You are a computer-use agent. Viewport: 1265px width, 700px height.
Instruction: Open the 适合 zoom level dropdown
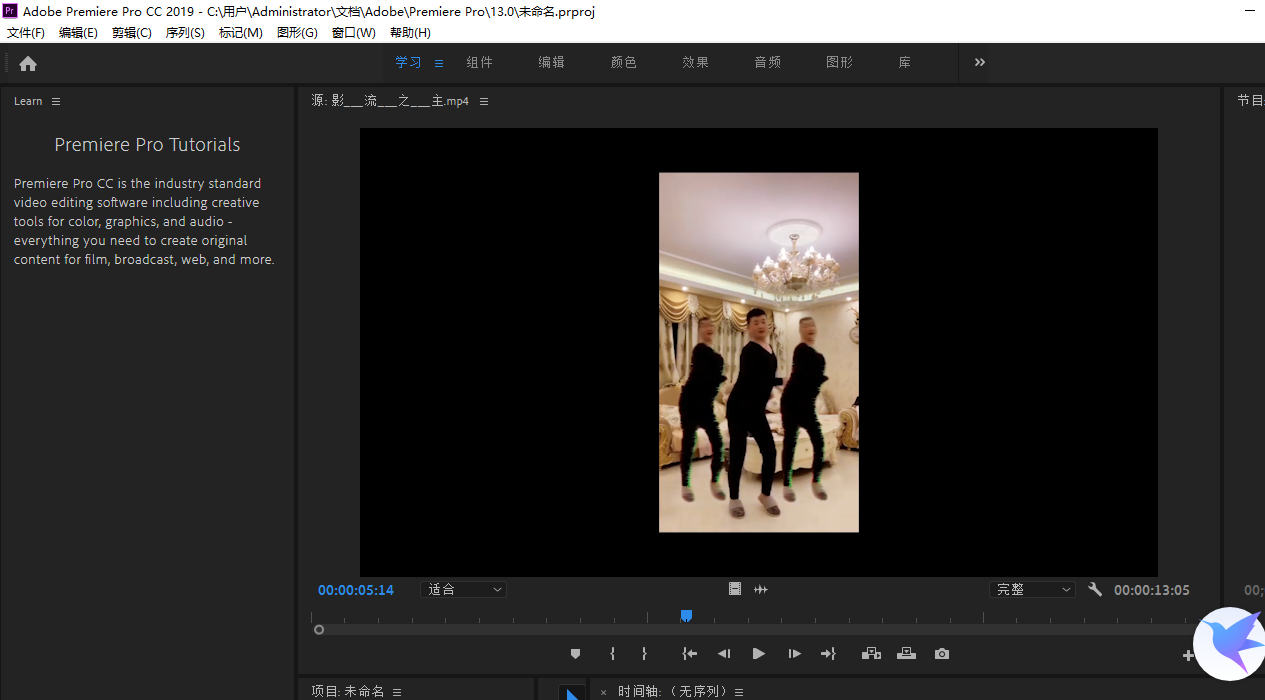tap(464, 590)
